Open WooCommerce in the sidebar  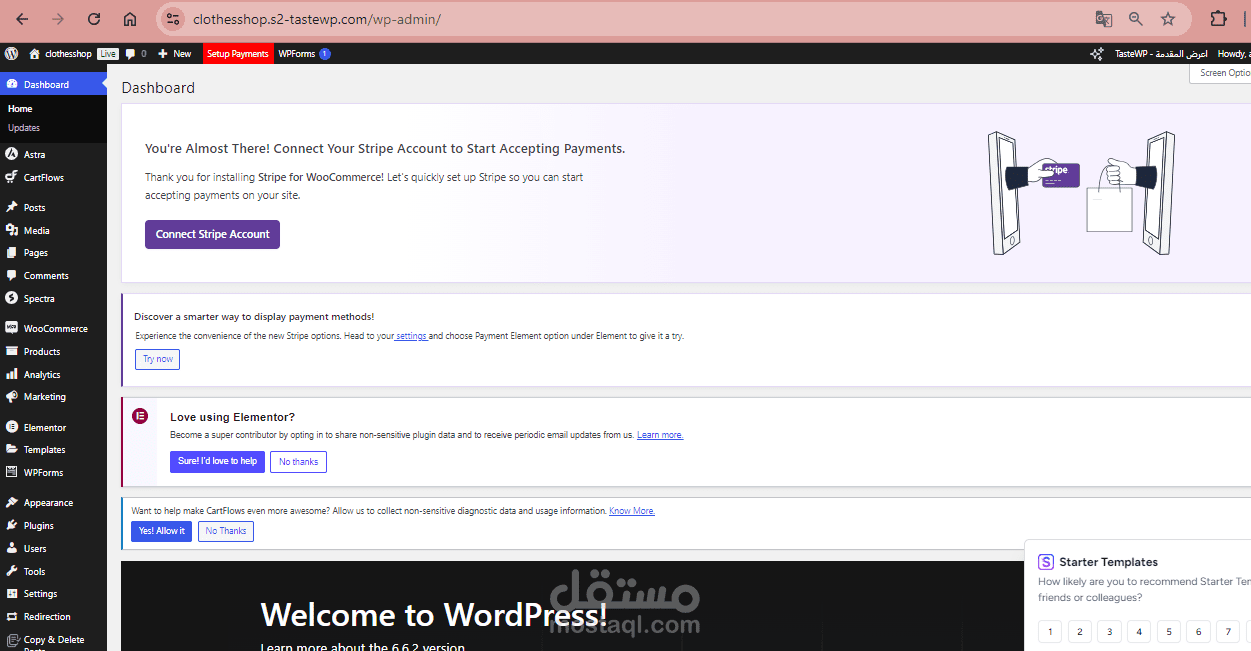[x=53, y=328]
